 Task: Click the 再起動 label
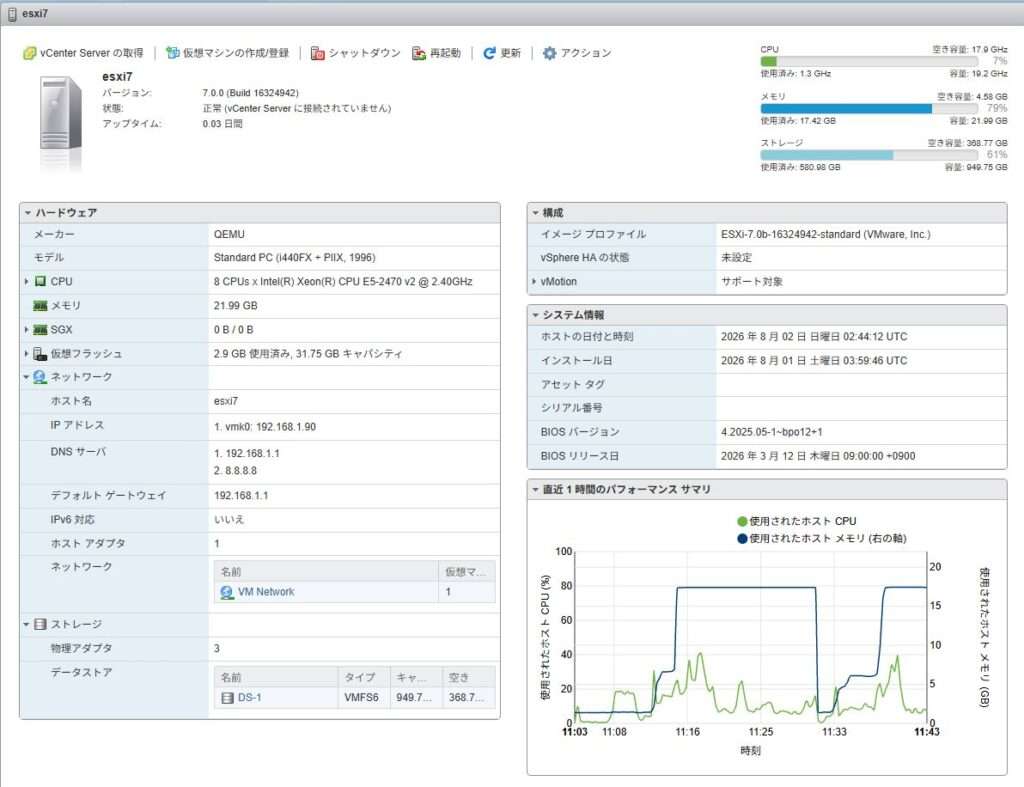(x=445, y=53)
